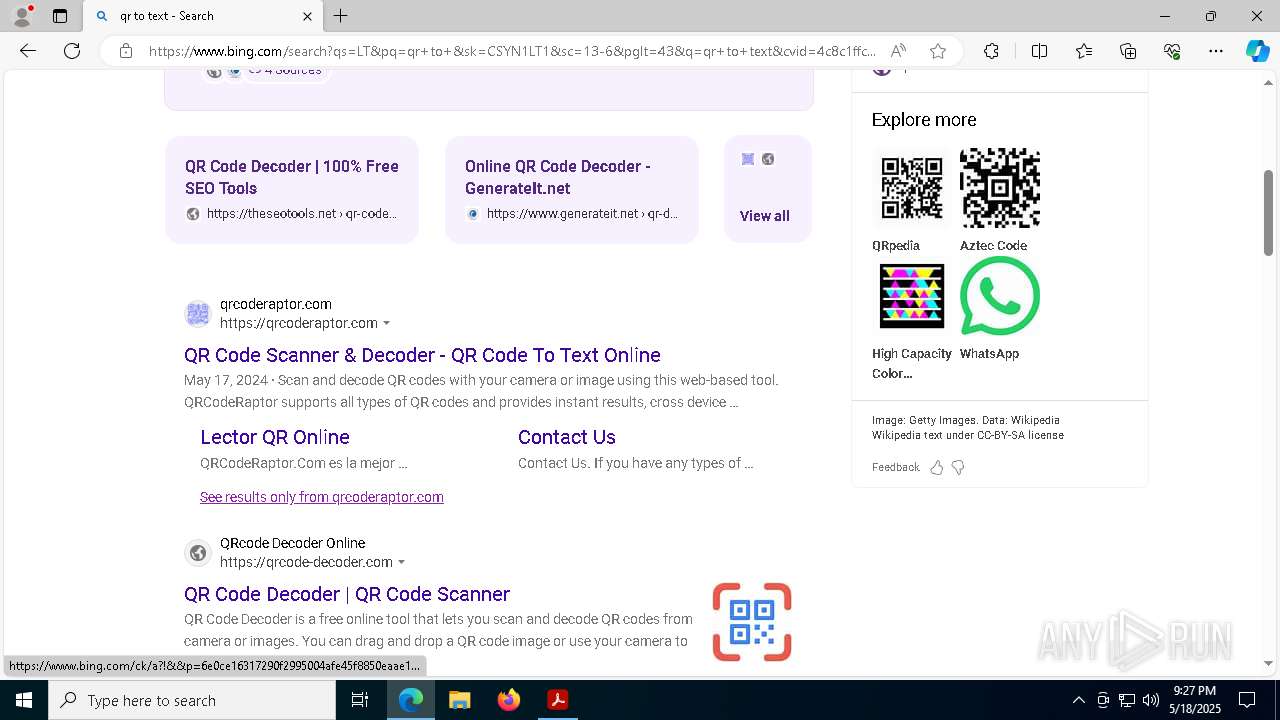Expand the qrcode-decoder.com URL dropdown arrow

coord(402,563)
